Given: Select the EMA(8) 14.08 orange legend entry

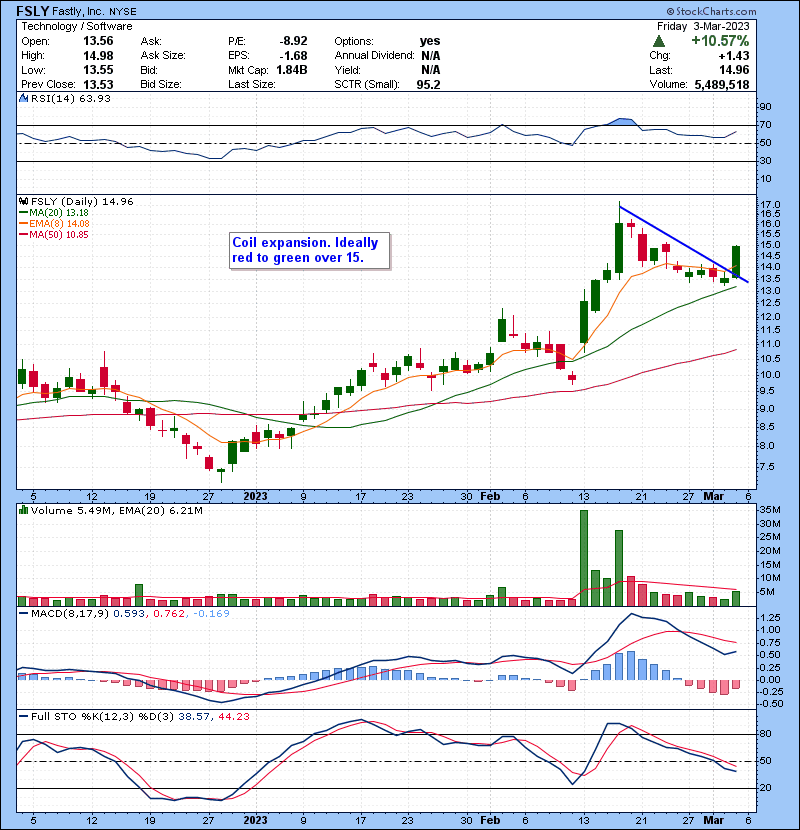Looking at the screenshot, I should (x=53, y=224).
